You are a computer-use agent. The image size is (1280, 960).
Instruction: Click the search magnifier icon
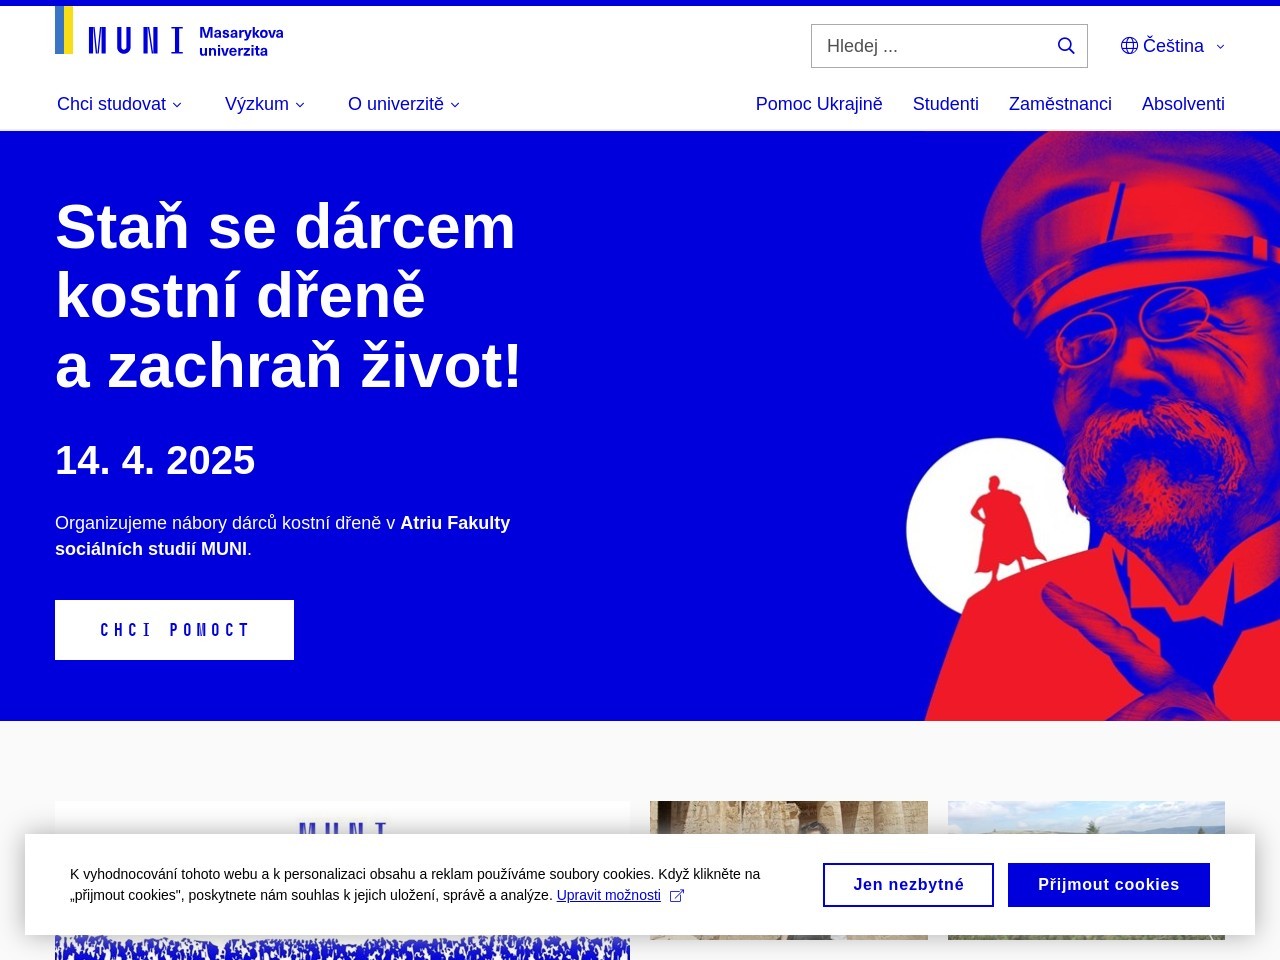1066,46
